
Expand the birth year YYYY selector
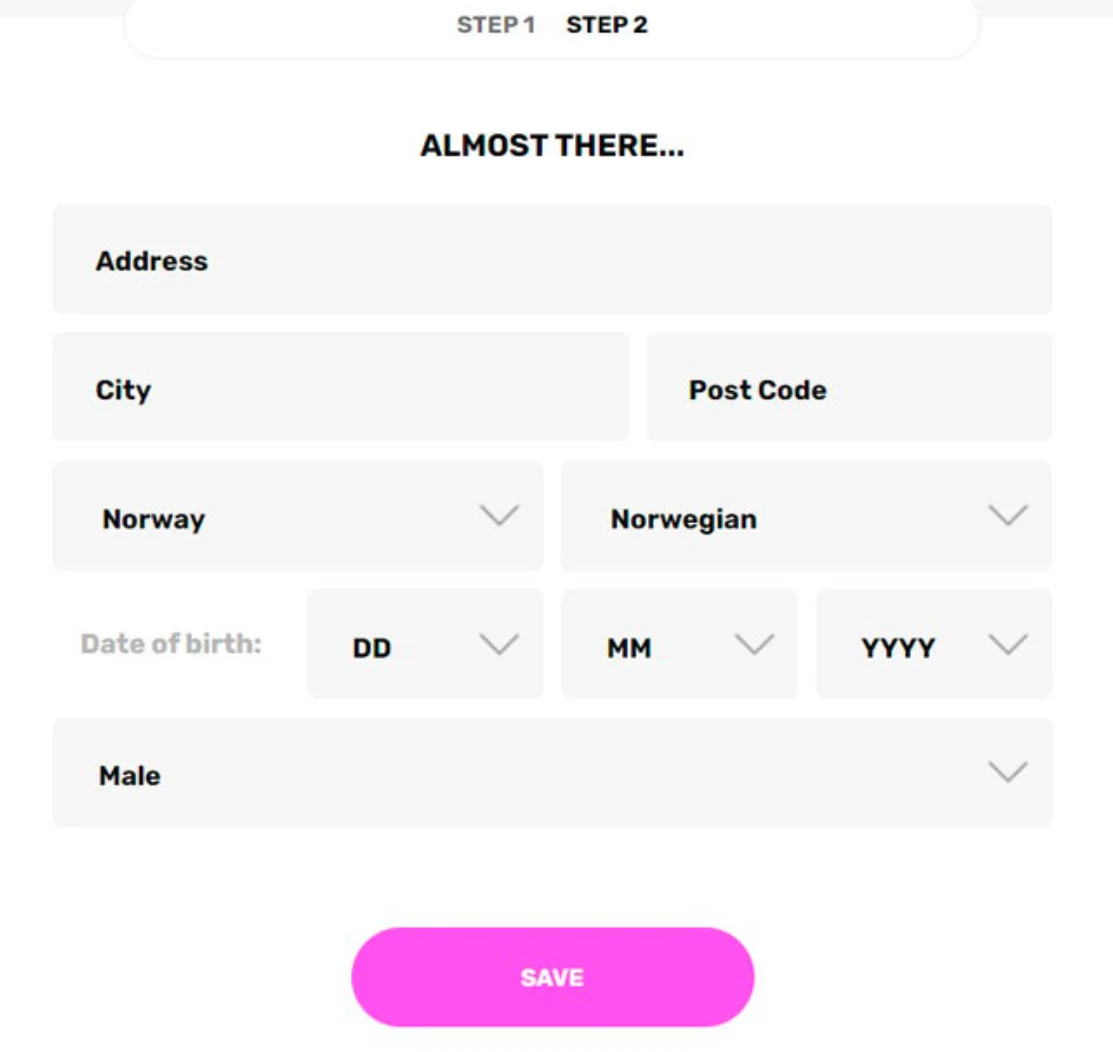pyautogui.click(x=933, y=644)
